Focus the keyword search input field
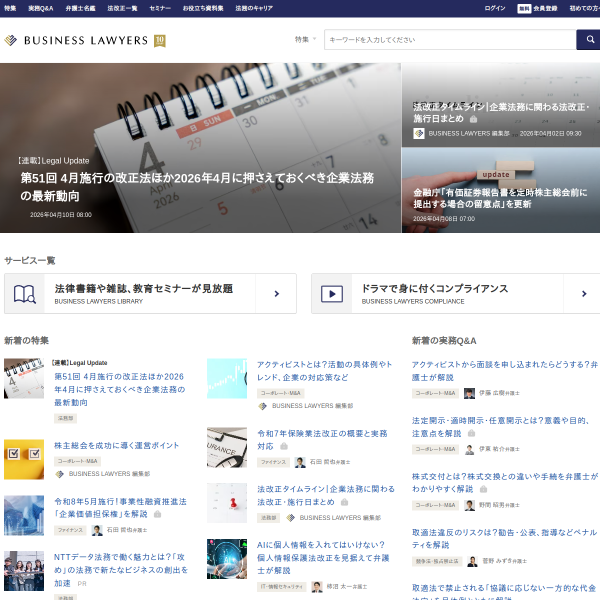This screenshot has width=600, height=600. point(450,39)
